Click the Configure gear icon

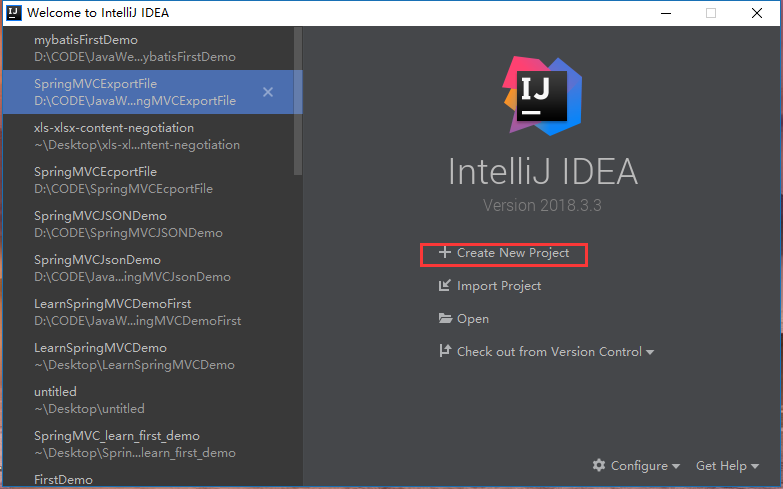tap(599, 466)
